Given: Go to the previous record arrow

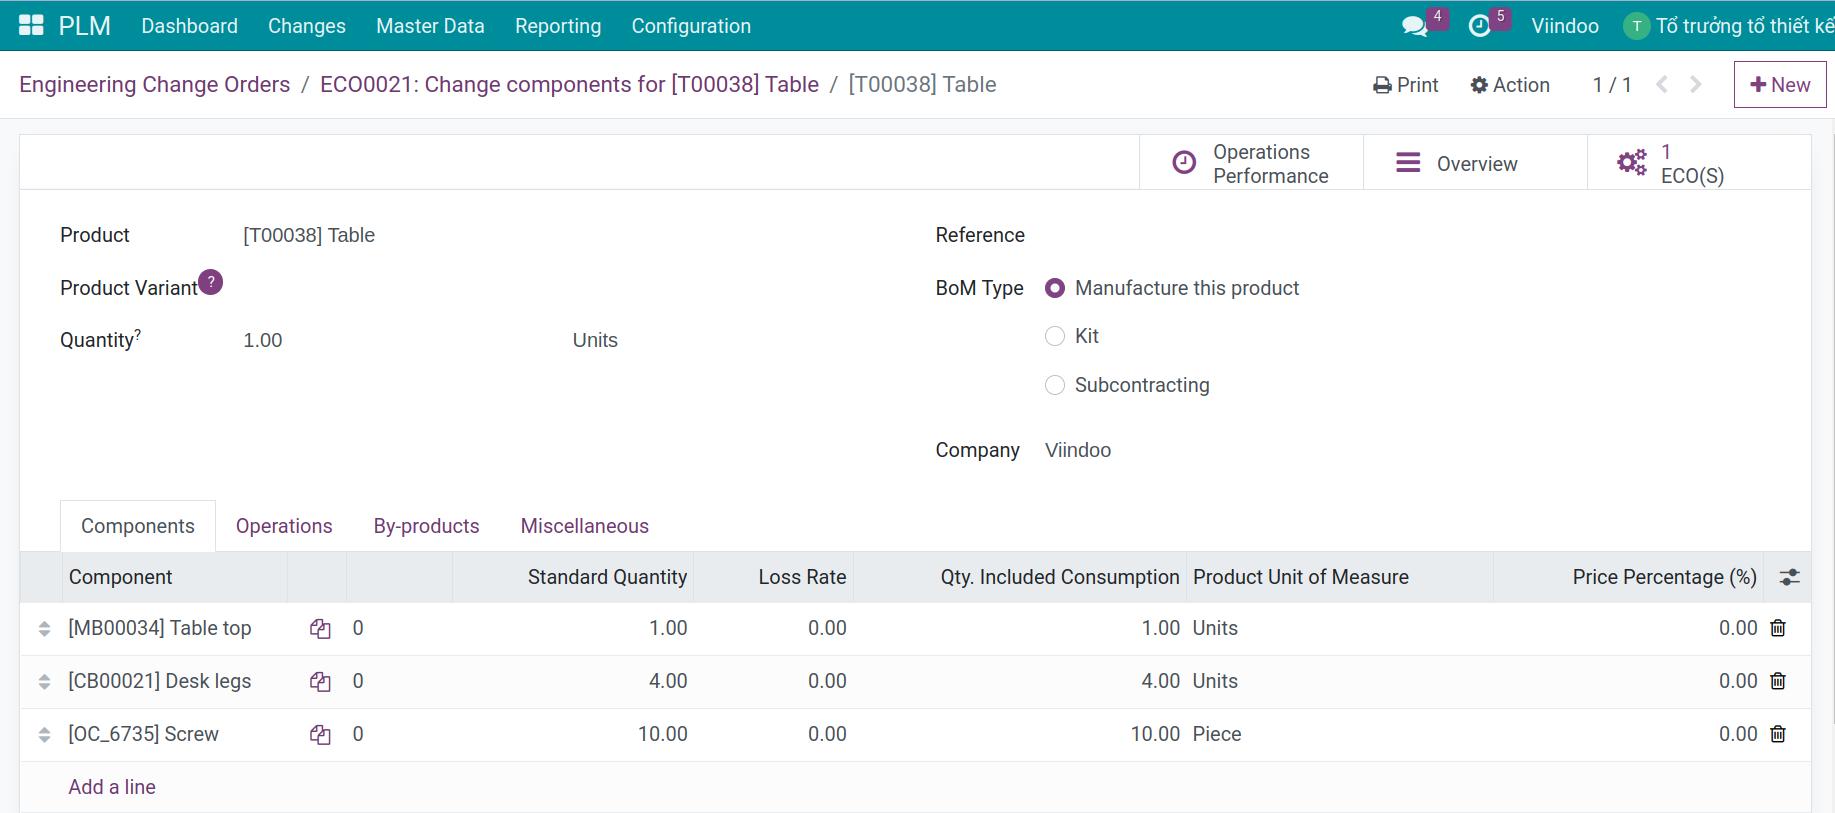Looking at the screenshot, I should [x=1662, y=85].
